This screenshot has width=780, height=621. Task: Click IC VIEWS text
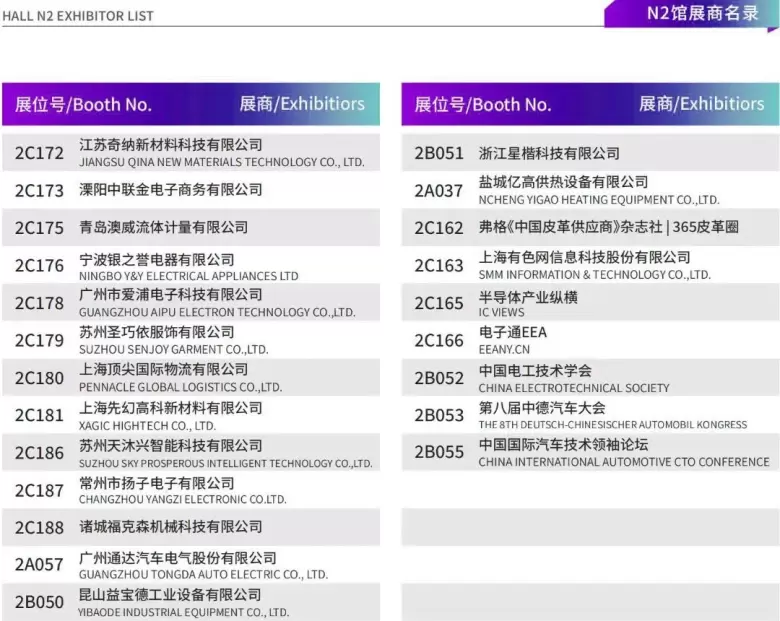[x=501, y=312]
